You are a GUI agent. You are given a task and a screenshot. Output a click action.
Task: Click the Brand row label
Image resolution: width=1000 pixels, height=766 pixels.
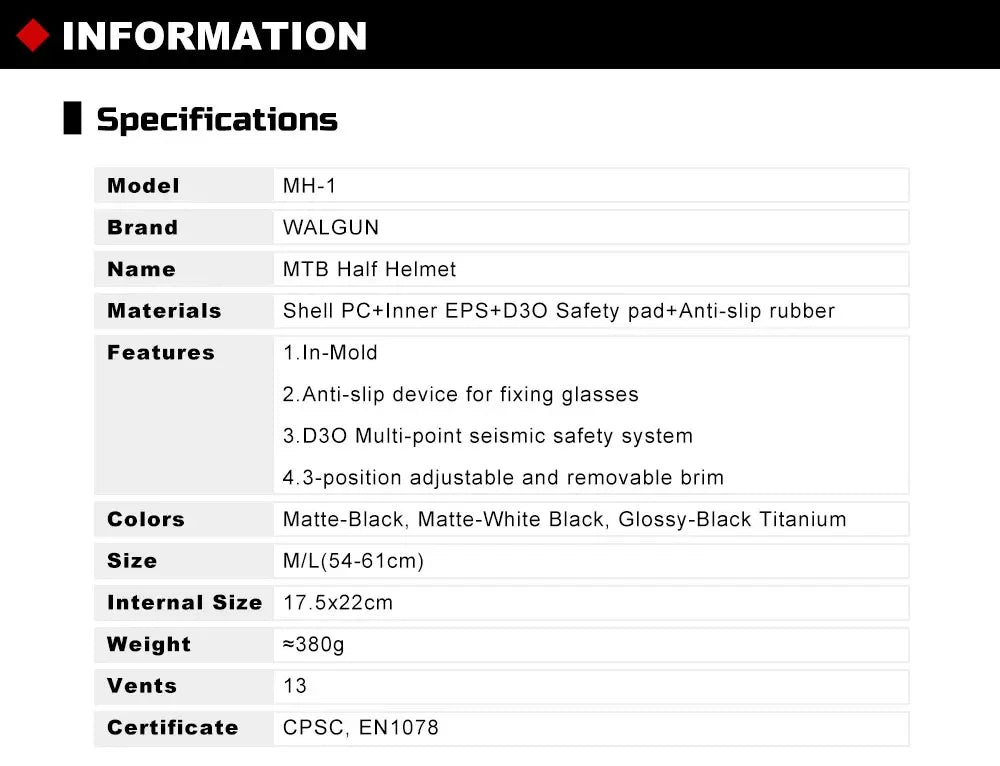[x=142, y=228]
